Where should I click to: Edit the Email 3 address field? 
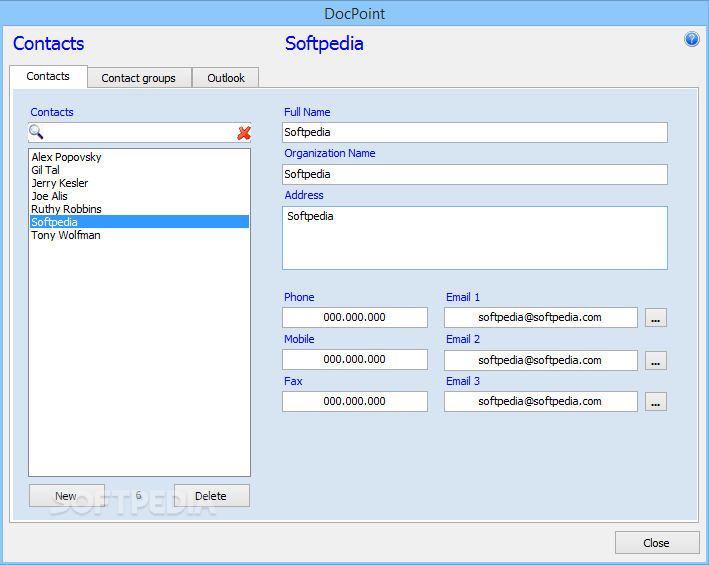pos(541,401)
